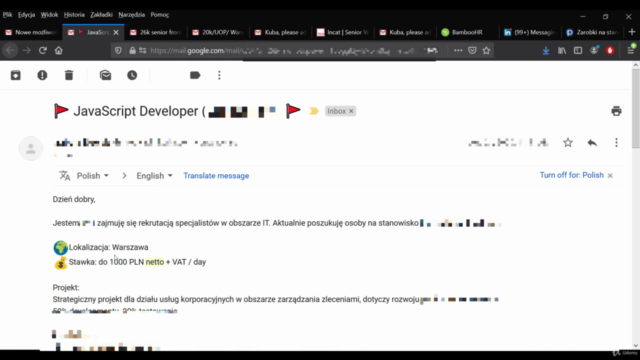The image size is (640, 360).
Task: Archive the open email
Action: [16, 75]
